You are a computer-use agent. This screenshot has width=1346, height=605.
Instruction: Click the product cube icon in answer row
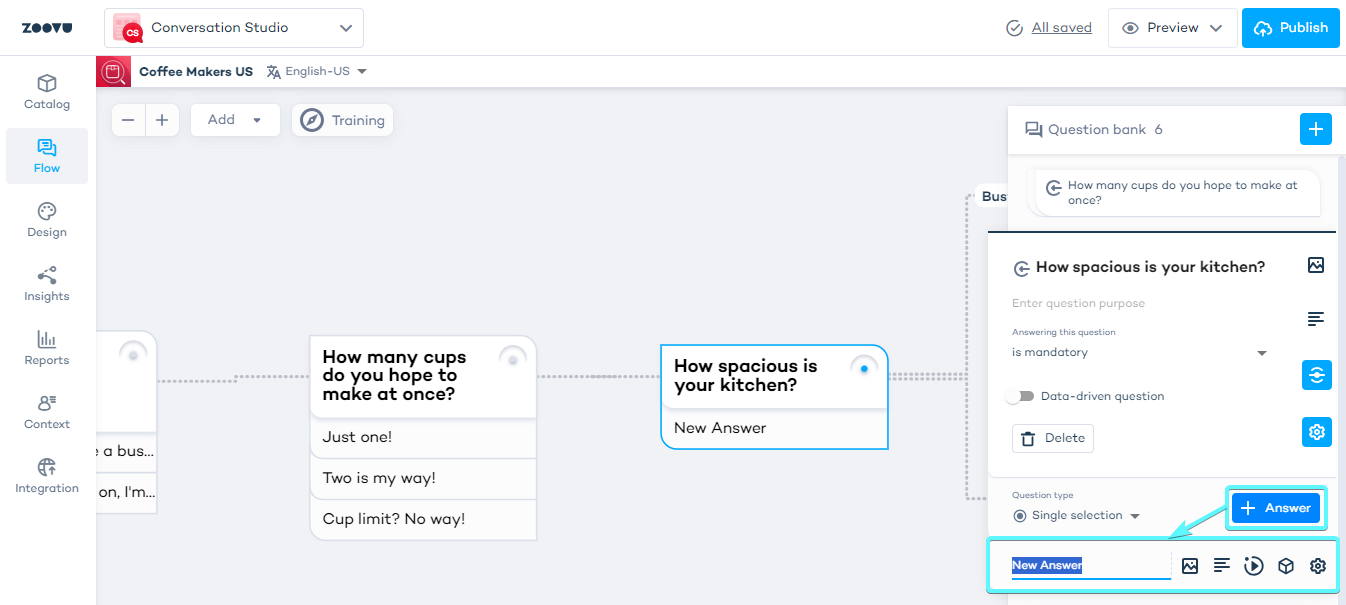(1286, 566)
